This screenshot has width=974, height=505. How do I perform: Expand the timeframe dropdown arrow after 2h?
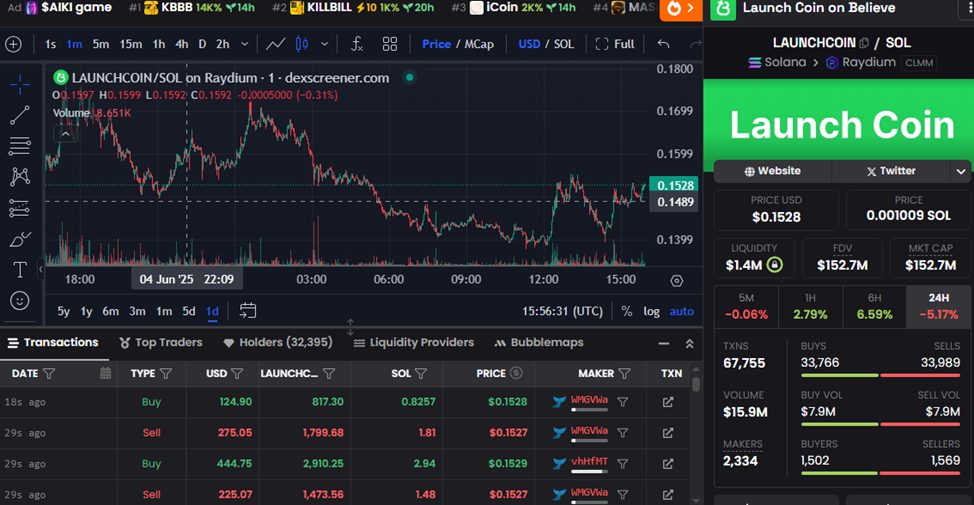pos(245,44)
